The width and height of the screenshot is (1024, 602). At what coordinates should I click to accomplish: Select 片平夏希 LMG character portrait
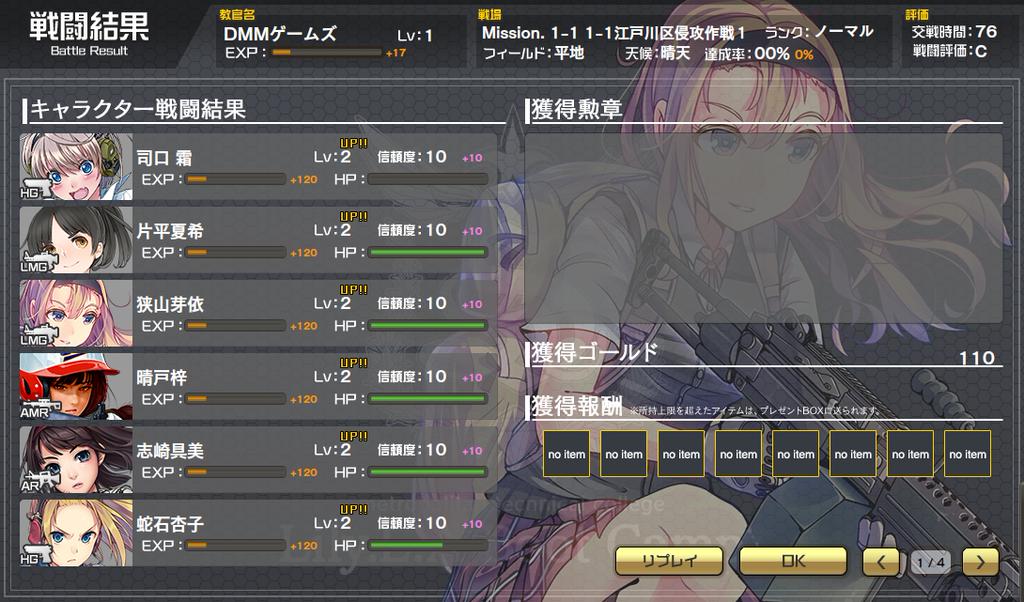(76, 240)
